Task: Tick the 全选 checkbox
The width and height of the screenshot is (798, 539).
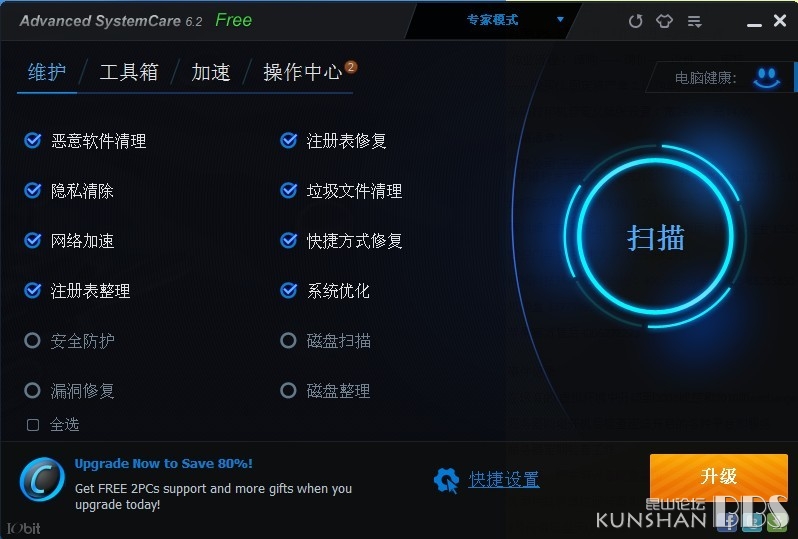Action: [x=33, y=424]
